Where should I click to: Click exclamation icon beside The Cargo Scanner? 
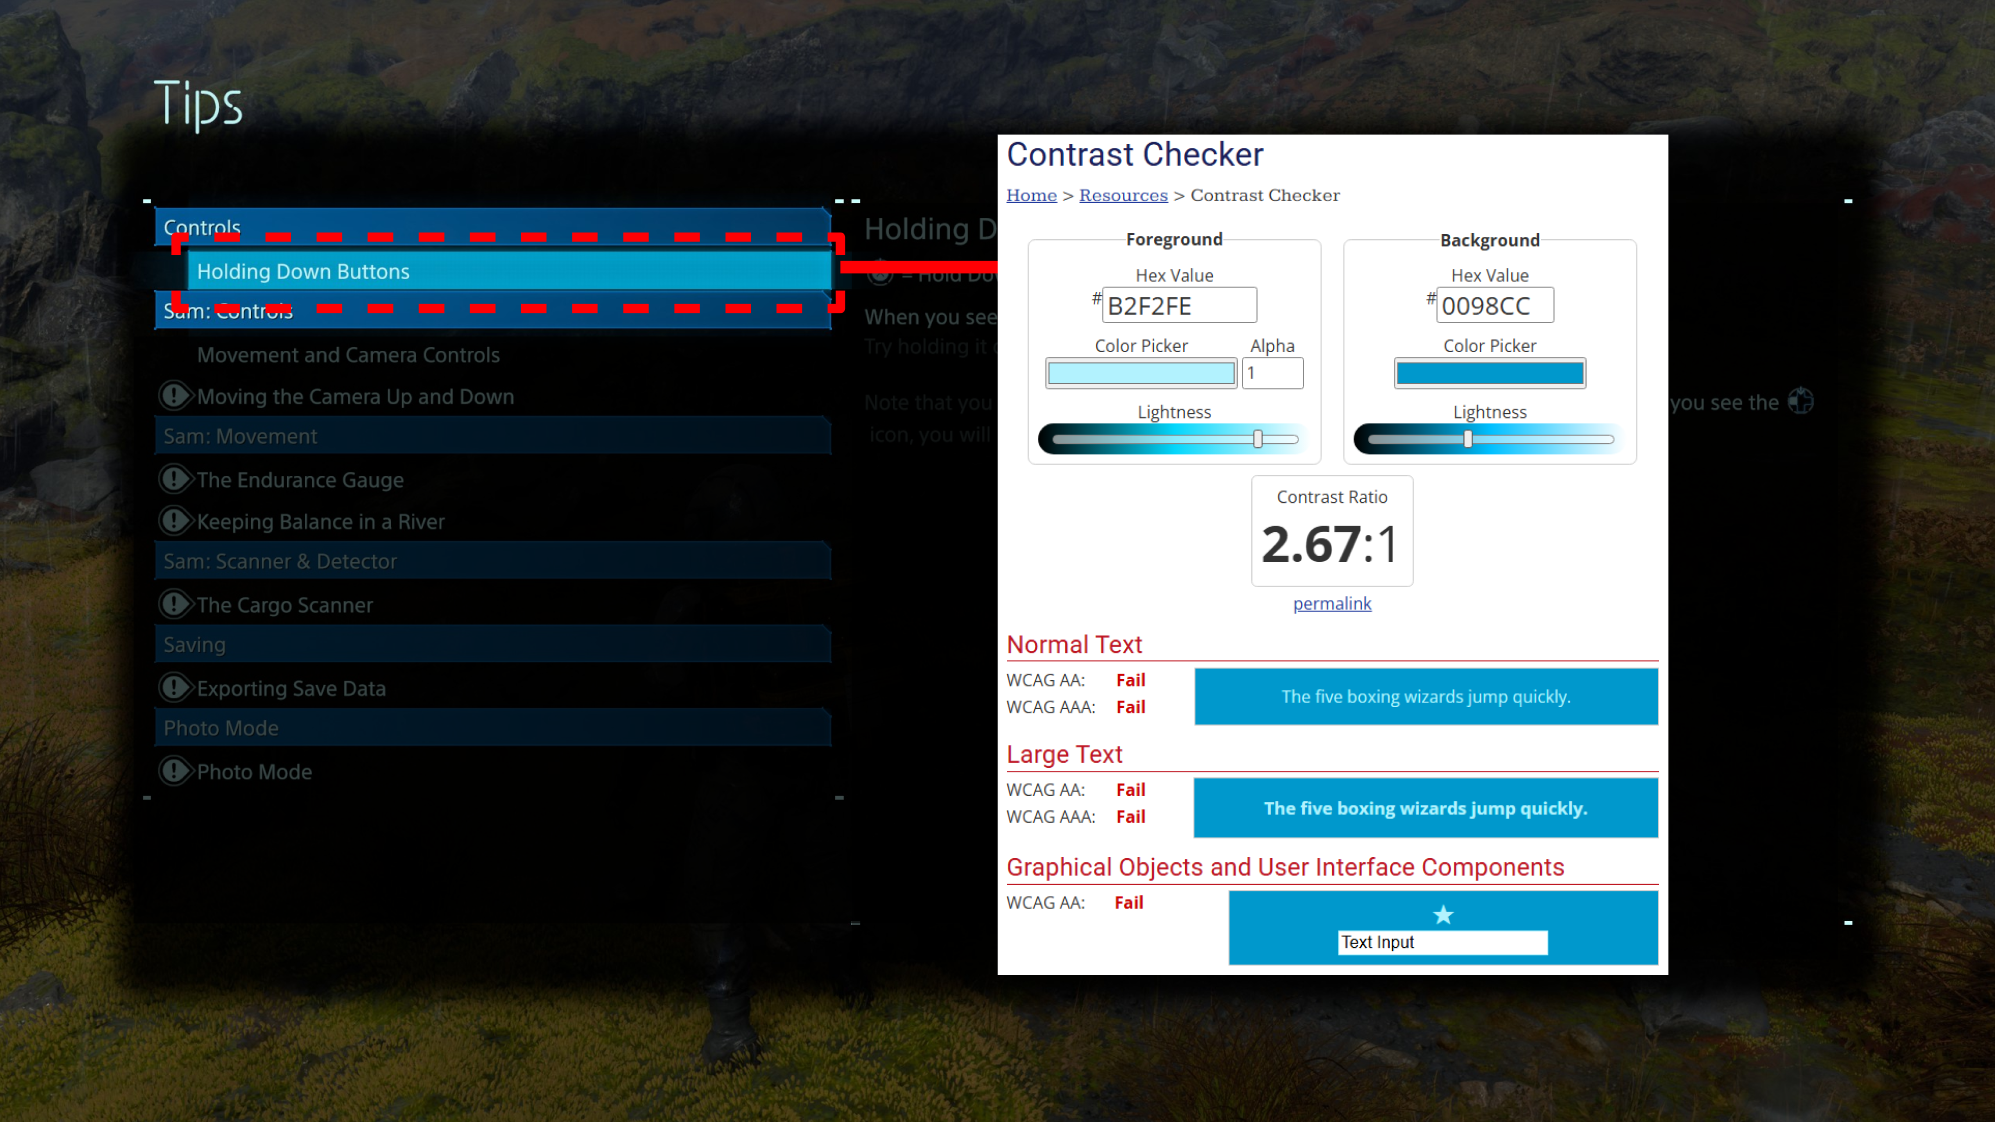point(175,604)
